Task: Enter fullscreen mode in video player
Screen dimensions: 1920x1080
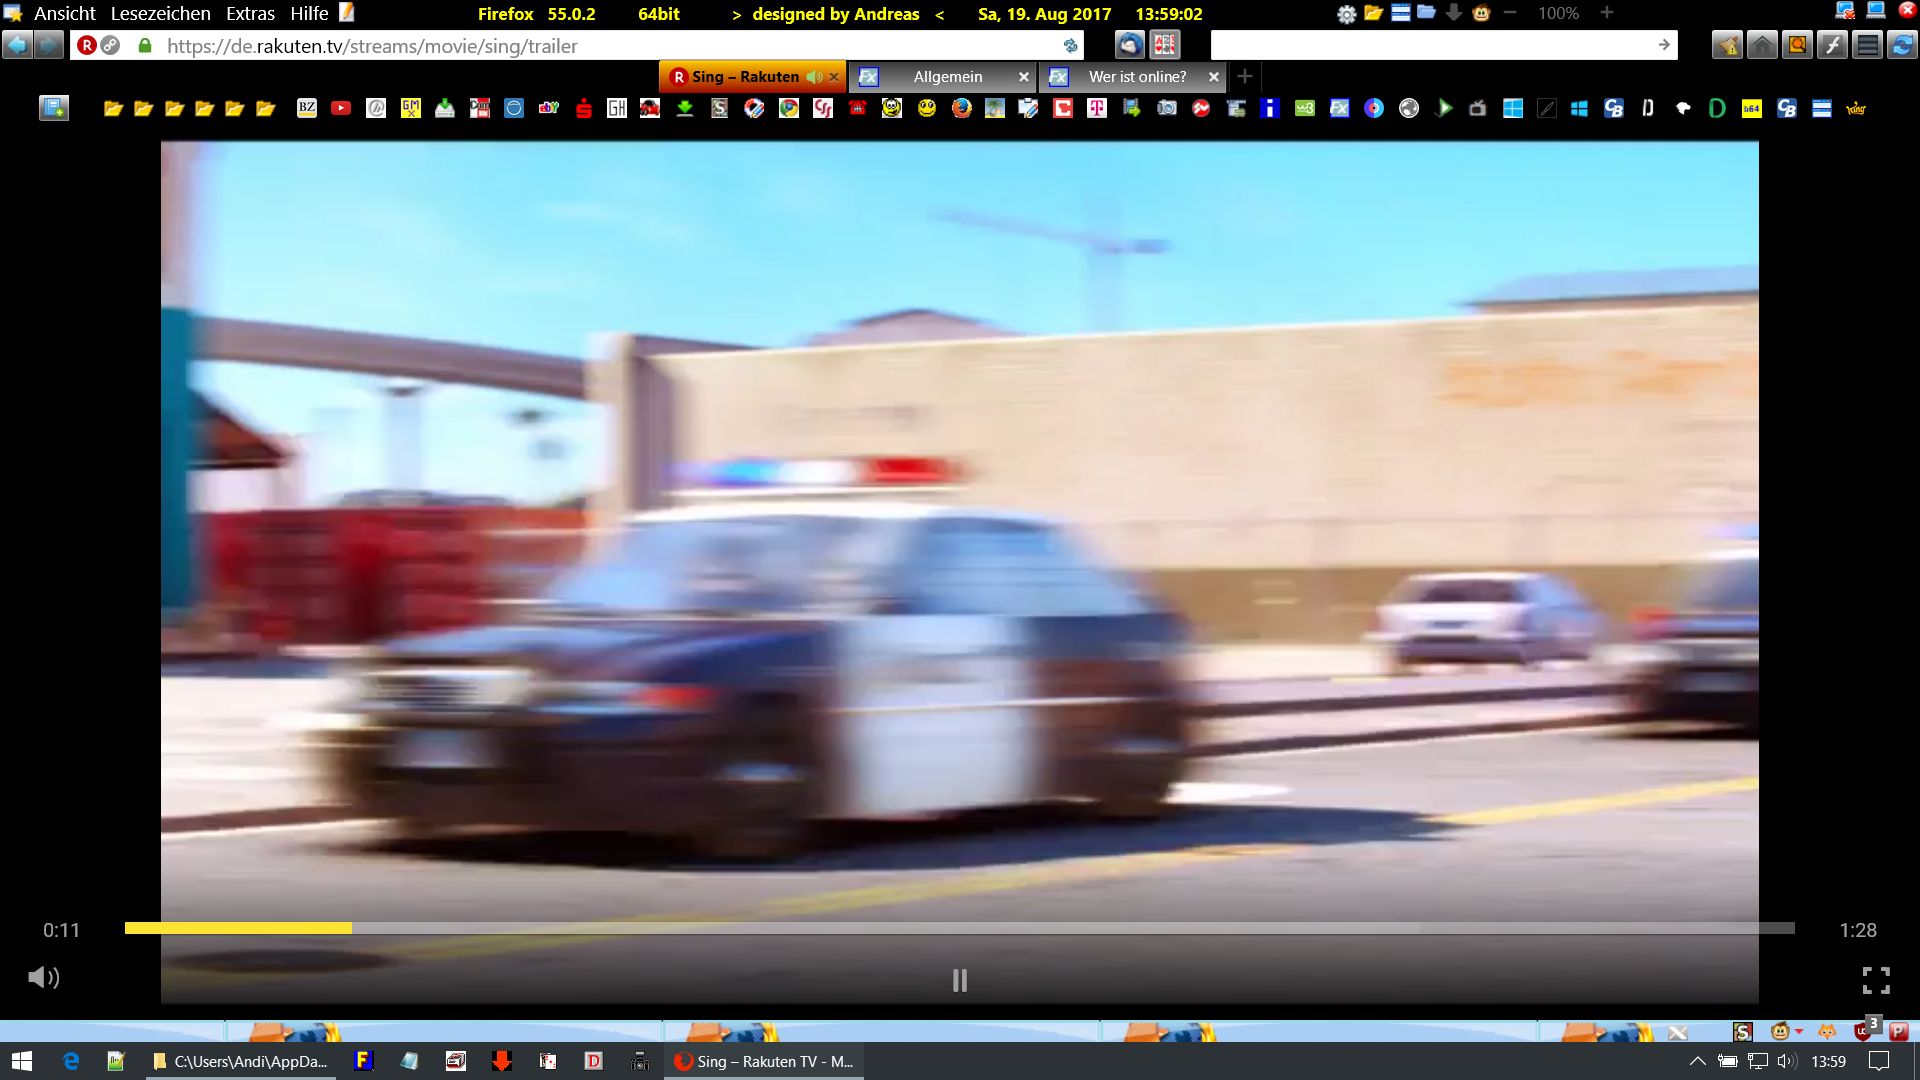Action: click(x=1876, y=980)
